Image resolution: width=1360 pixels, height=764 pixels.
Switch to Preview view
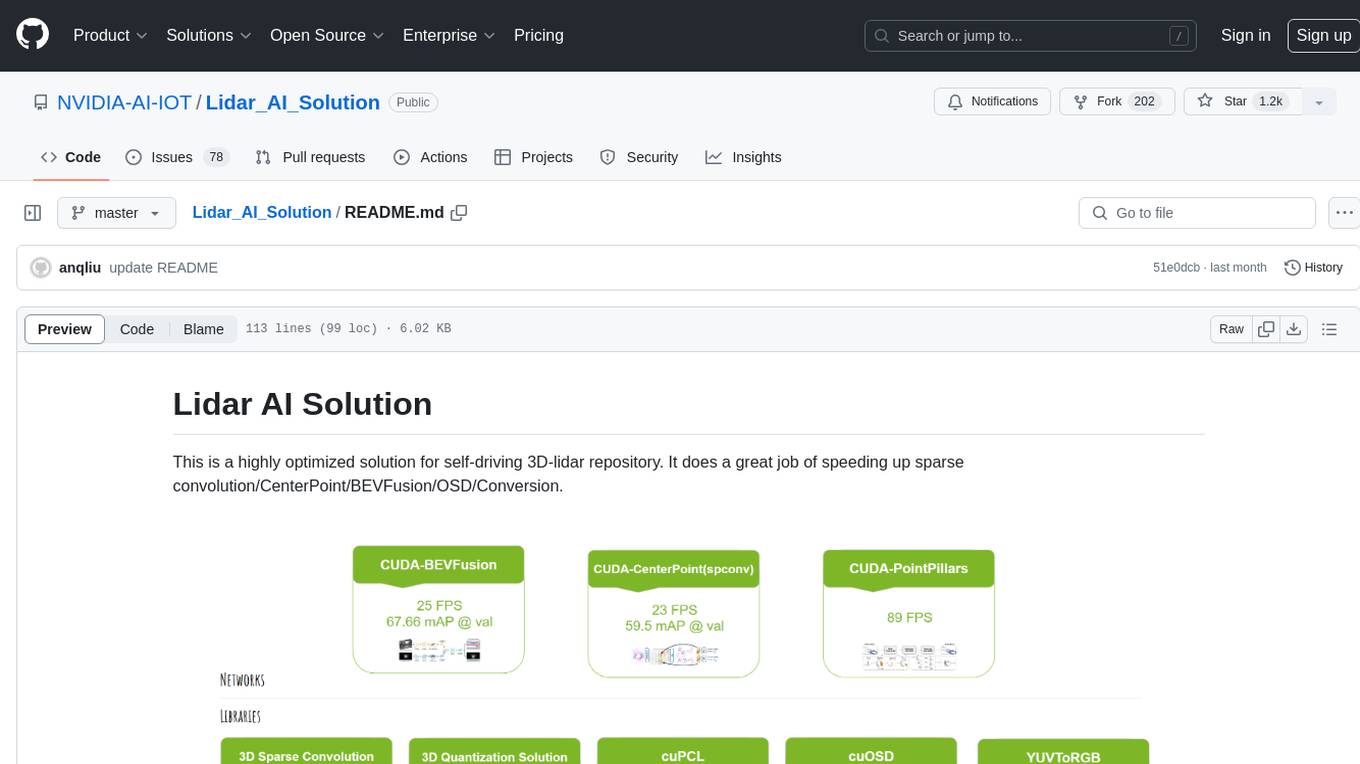pos(65,329)
